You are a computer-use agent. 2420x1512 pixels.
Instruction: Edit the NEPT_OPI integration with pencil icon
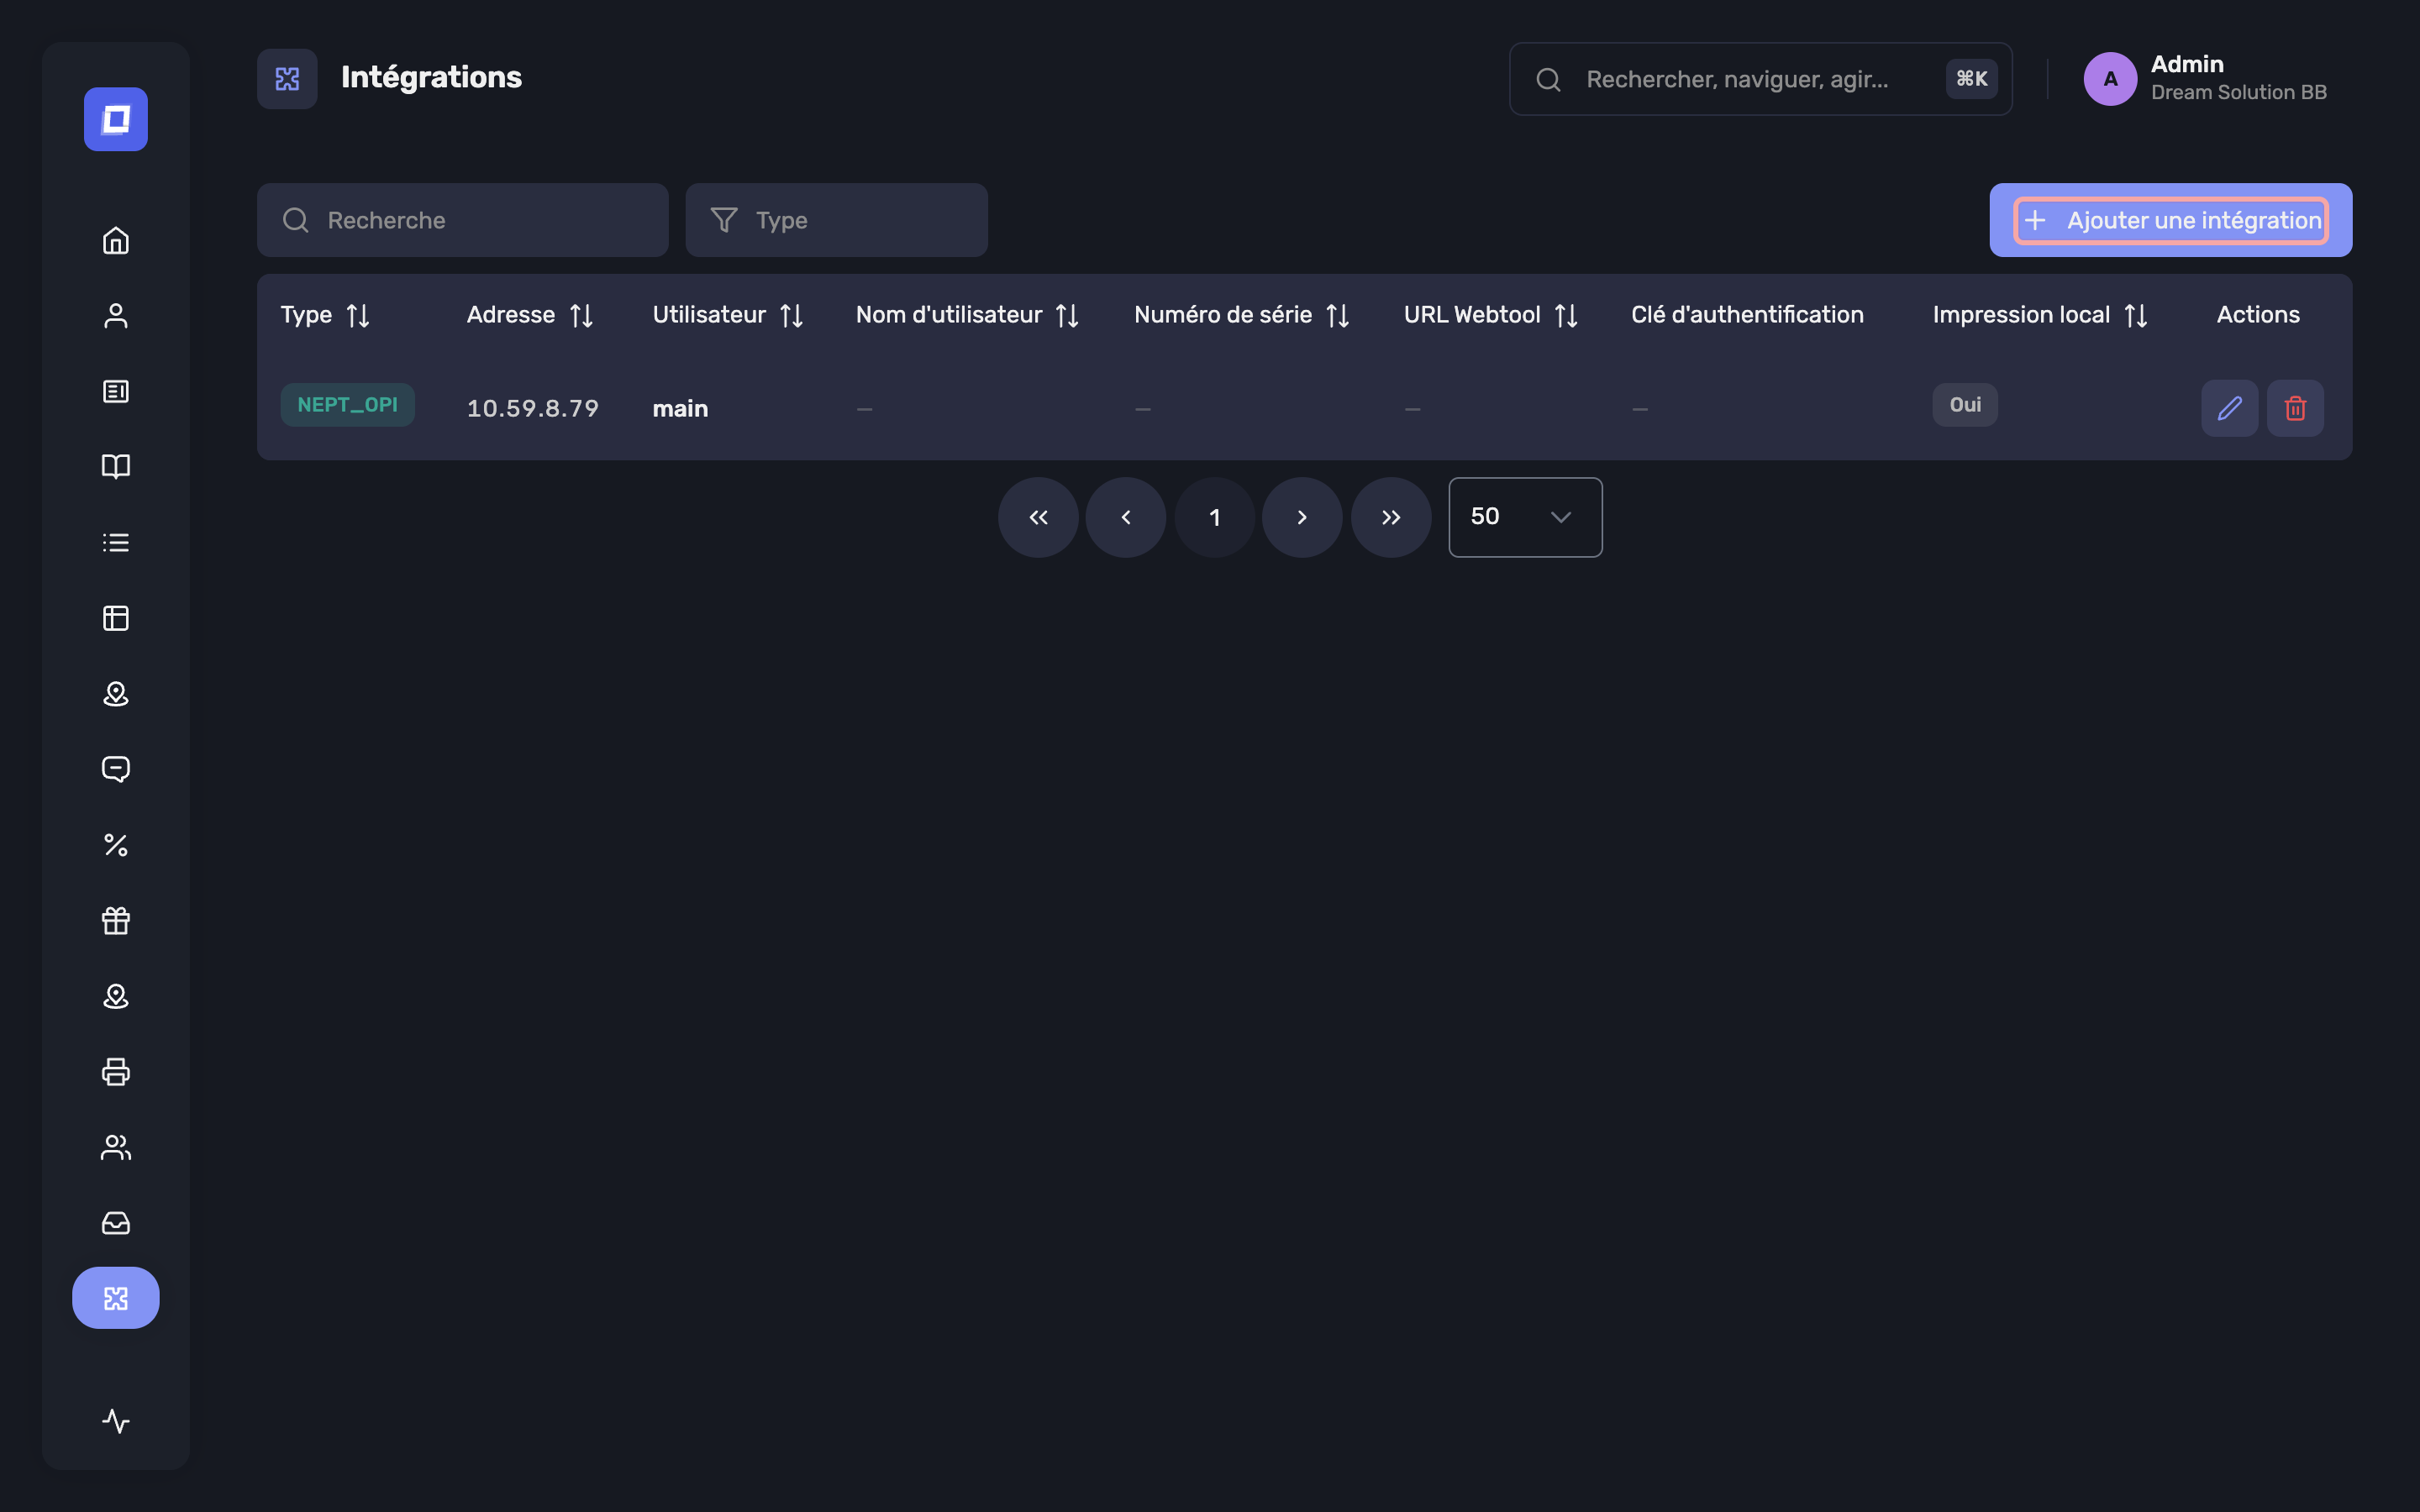tap(2229, 408)
